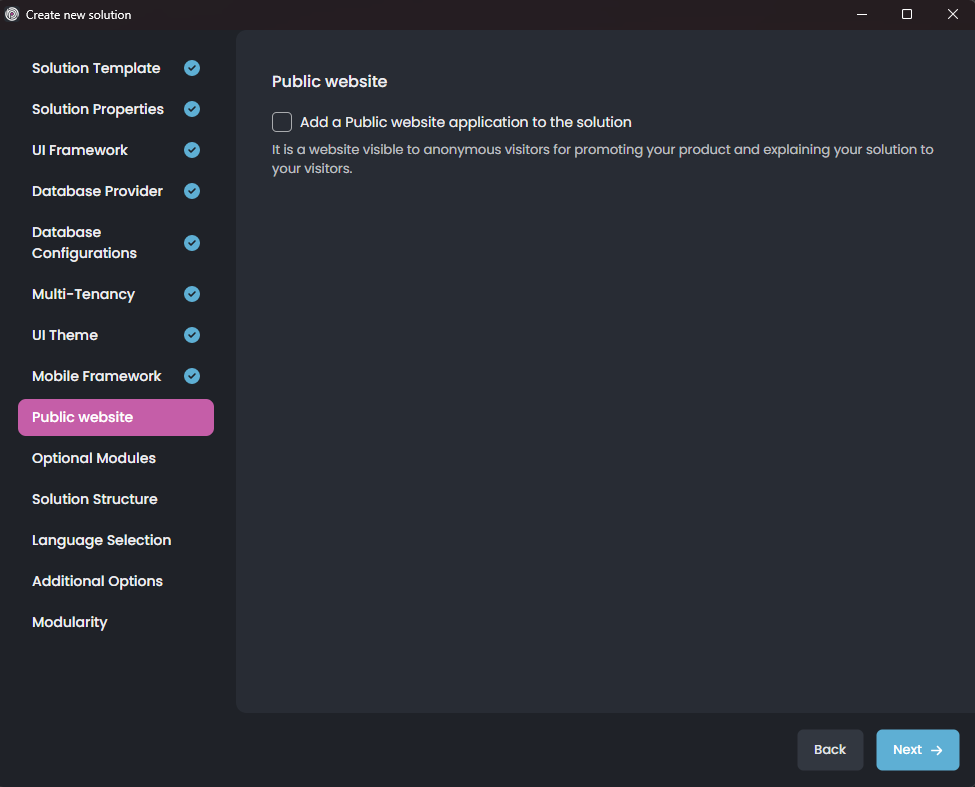The width and height of the screenshot is (975, 787).
Task: Click the completed icon next to UI Framework
Action: point(191,150)
